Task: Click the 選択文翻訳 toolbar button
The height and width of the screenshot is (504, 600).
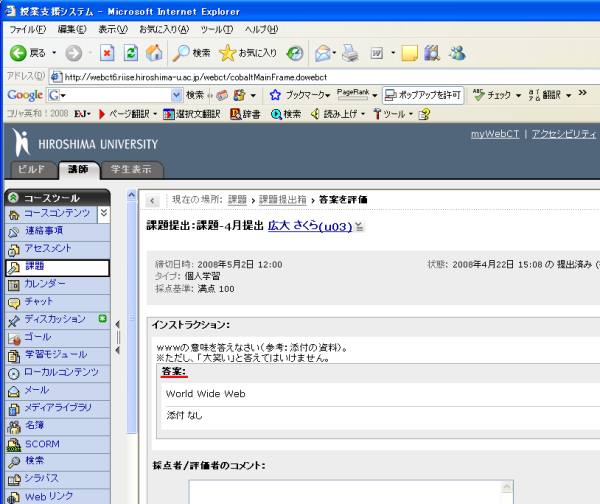Action: pos(192,114)
